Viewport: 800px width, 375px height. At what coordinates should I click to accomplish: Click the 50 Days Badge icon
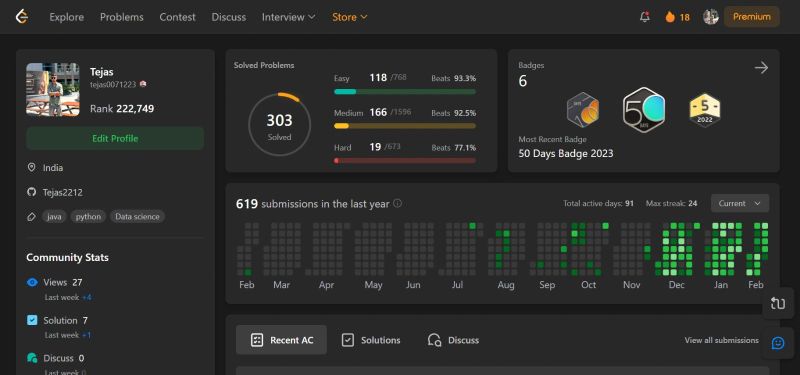[644, 110]
